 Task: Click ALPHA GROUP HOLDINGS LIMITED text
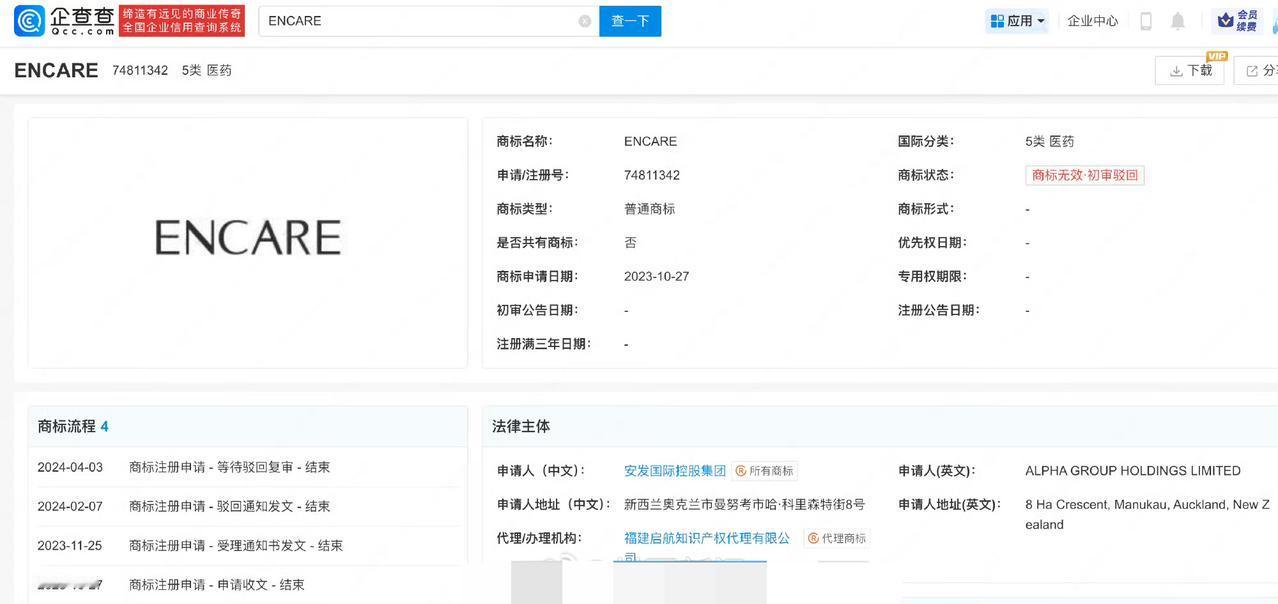click(x=1133, y=471)
